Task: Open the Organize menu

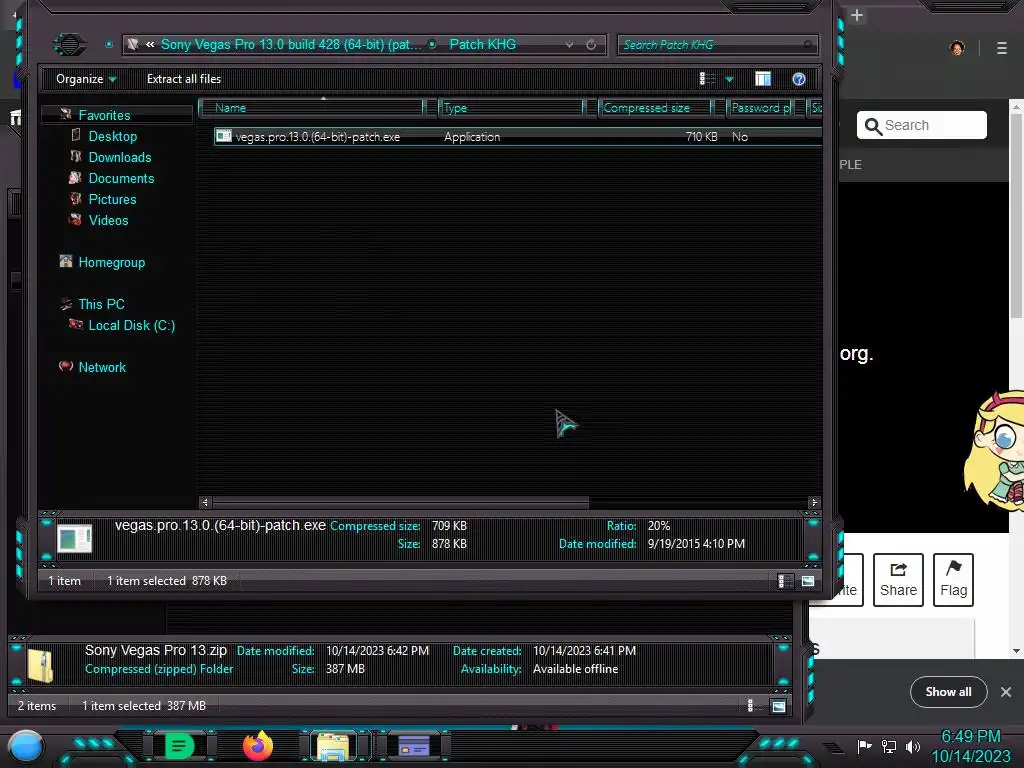Action: click(x=86, y=79)
